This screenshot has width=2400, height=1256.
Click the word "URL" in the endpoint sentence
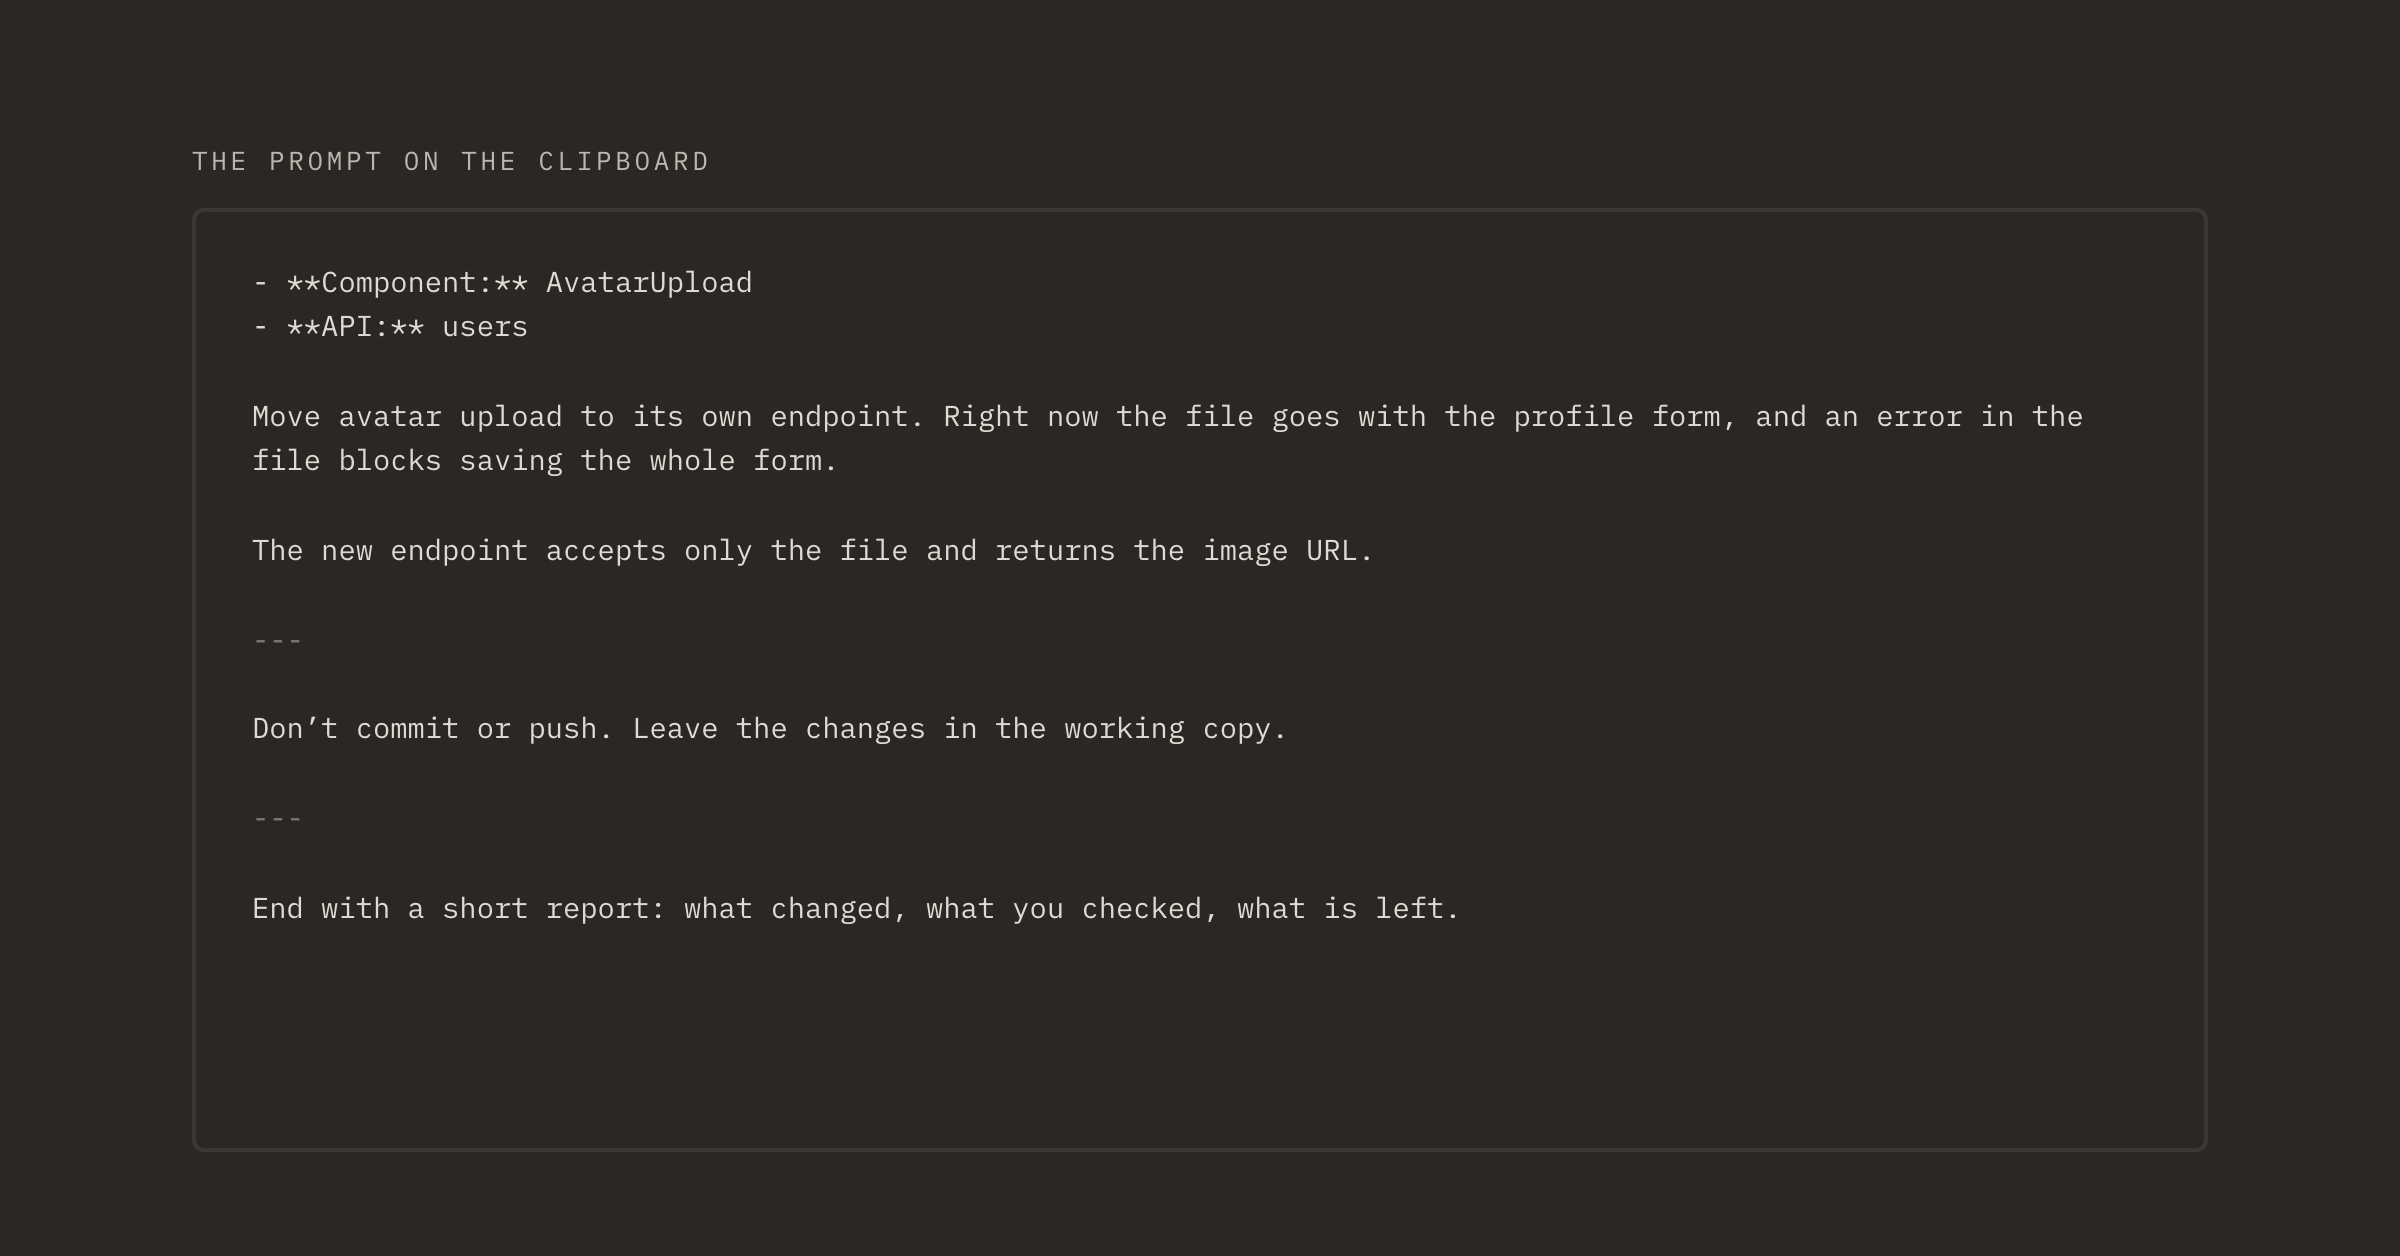1331,551
